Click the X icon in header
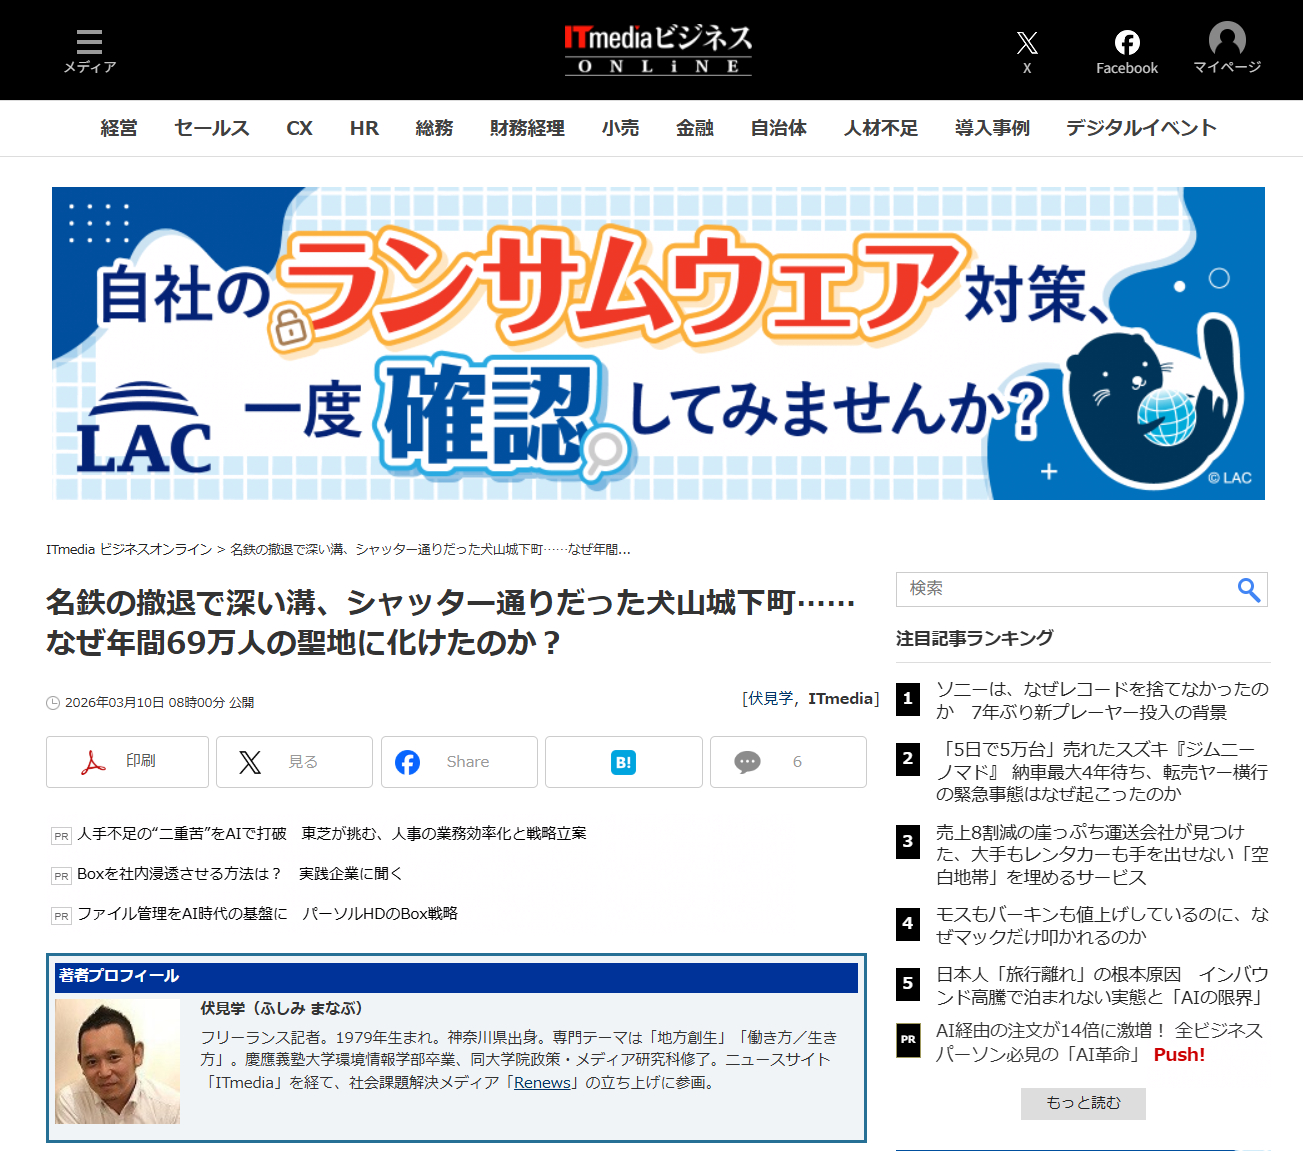 1026,50
